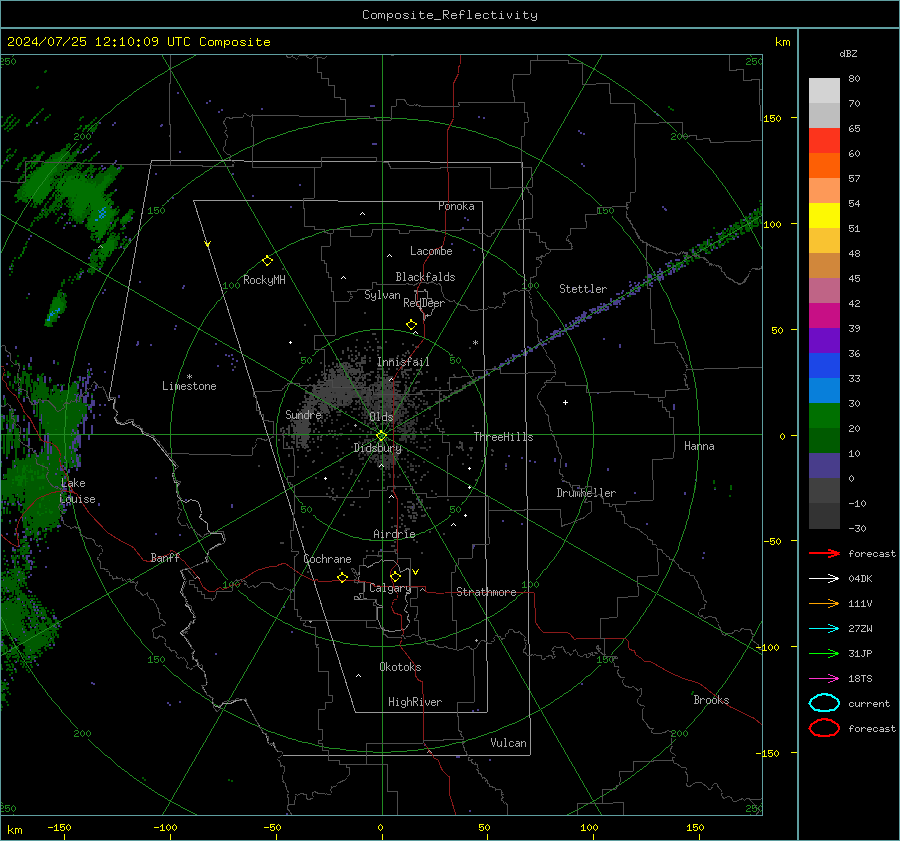Click the RedDeer city label
Image resolution: width=900 pixels, height=841 pixels.
pyautogui.click(x=424, y=303)
